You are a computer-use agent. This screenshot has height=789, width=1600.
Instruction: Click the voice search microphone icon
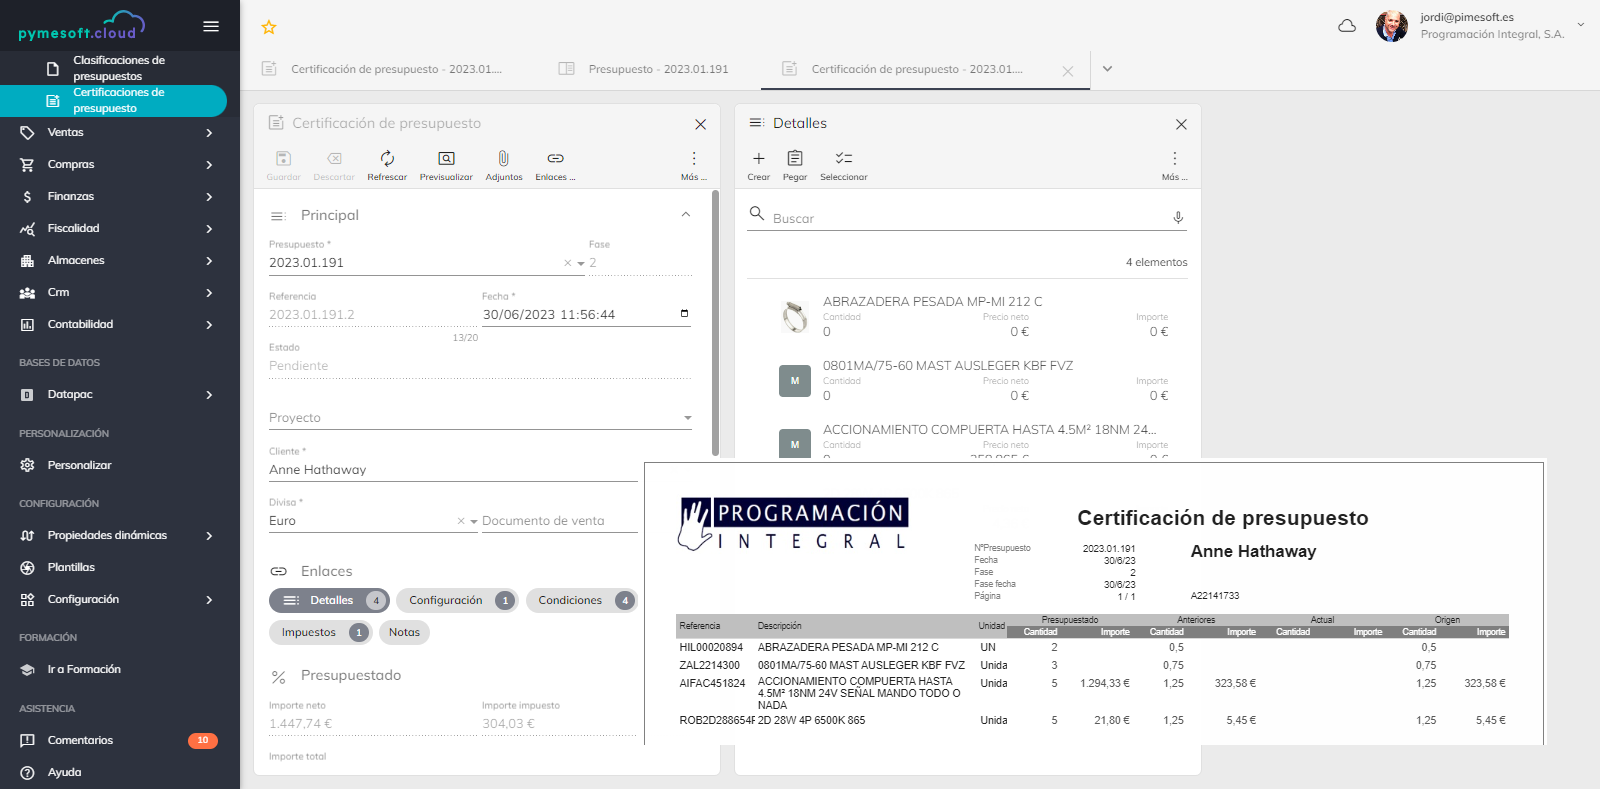click(1178, 218)
